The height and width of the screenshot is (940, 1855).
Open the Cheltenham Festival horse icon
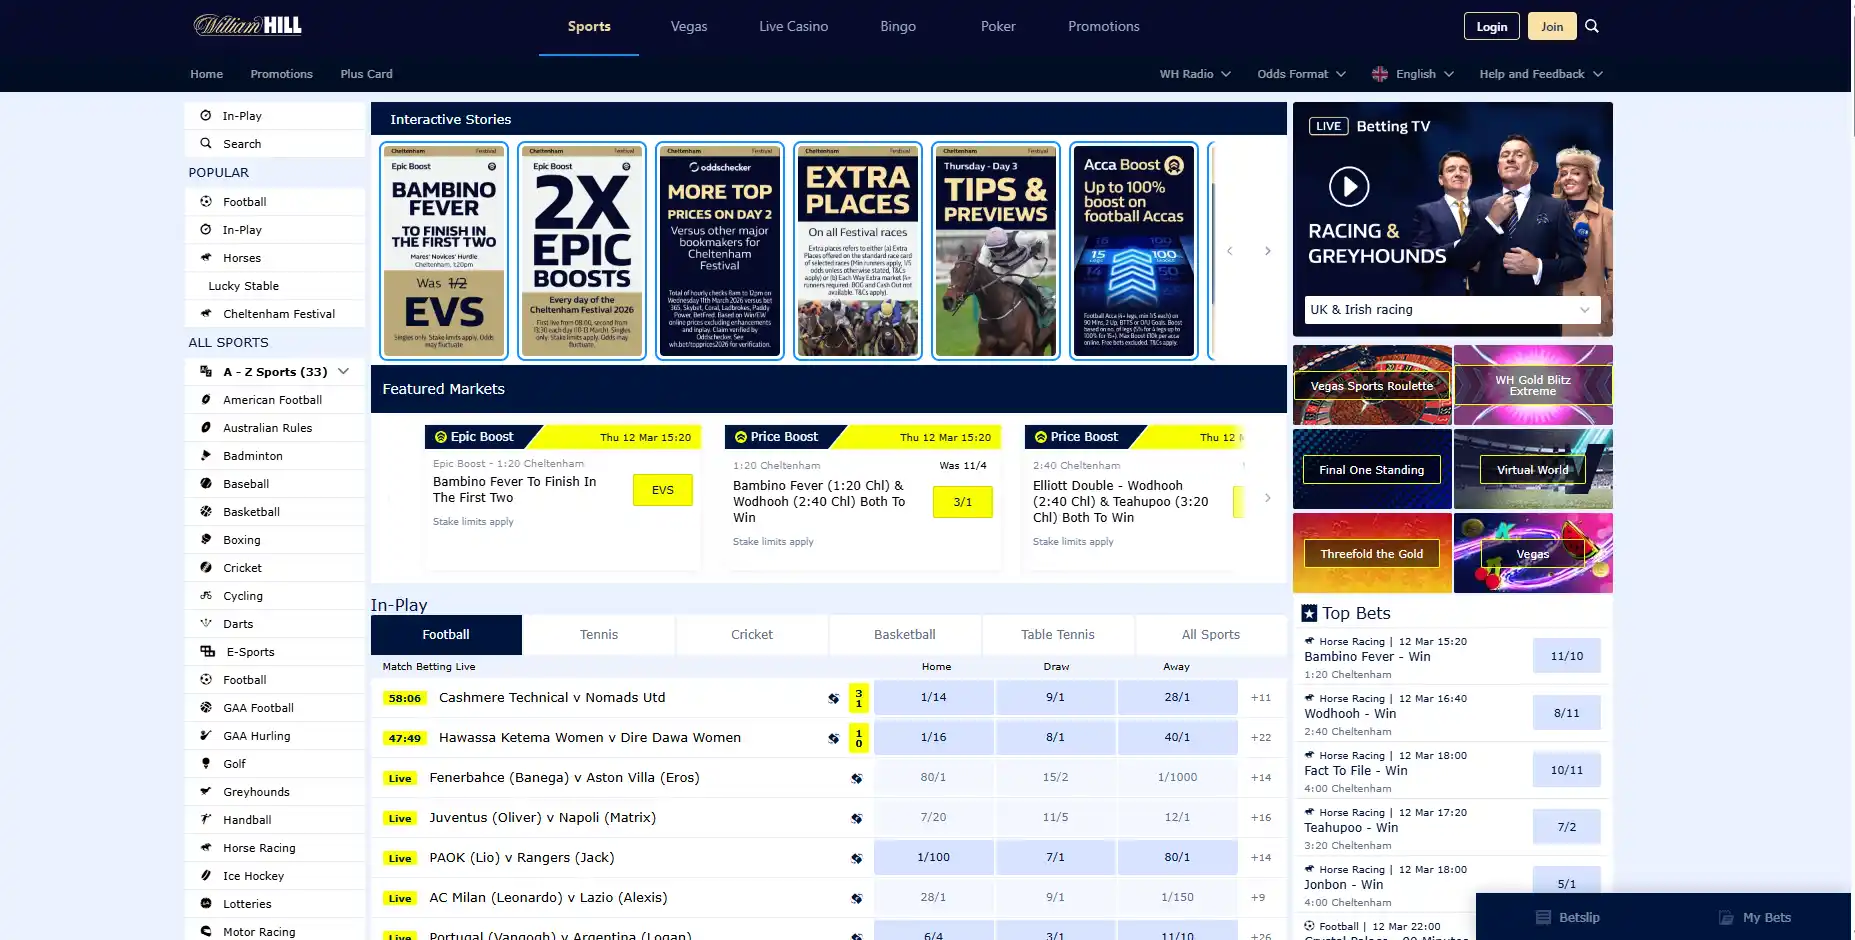pos(206,313)
